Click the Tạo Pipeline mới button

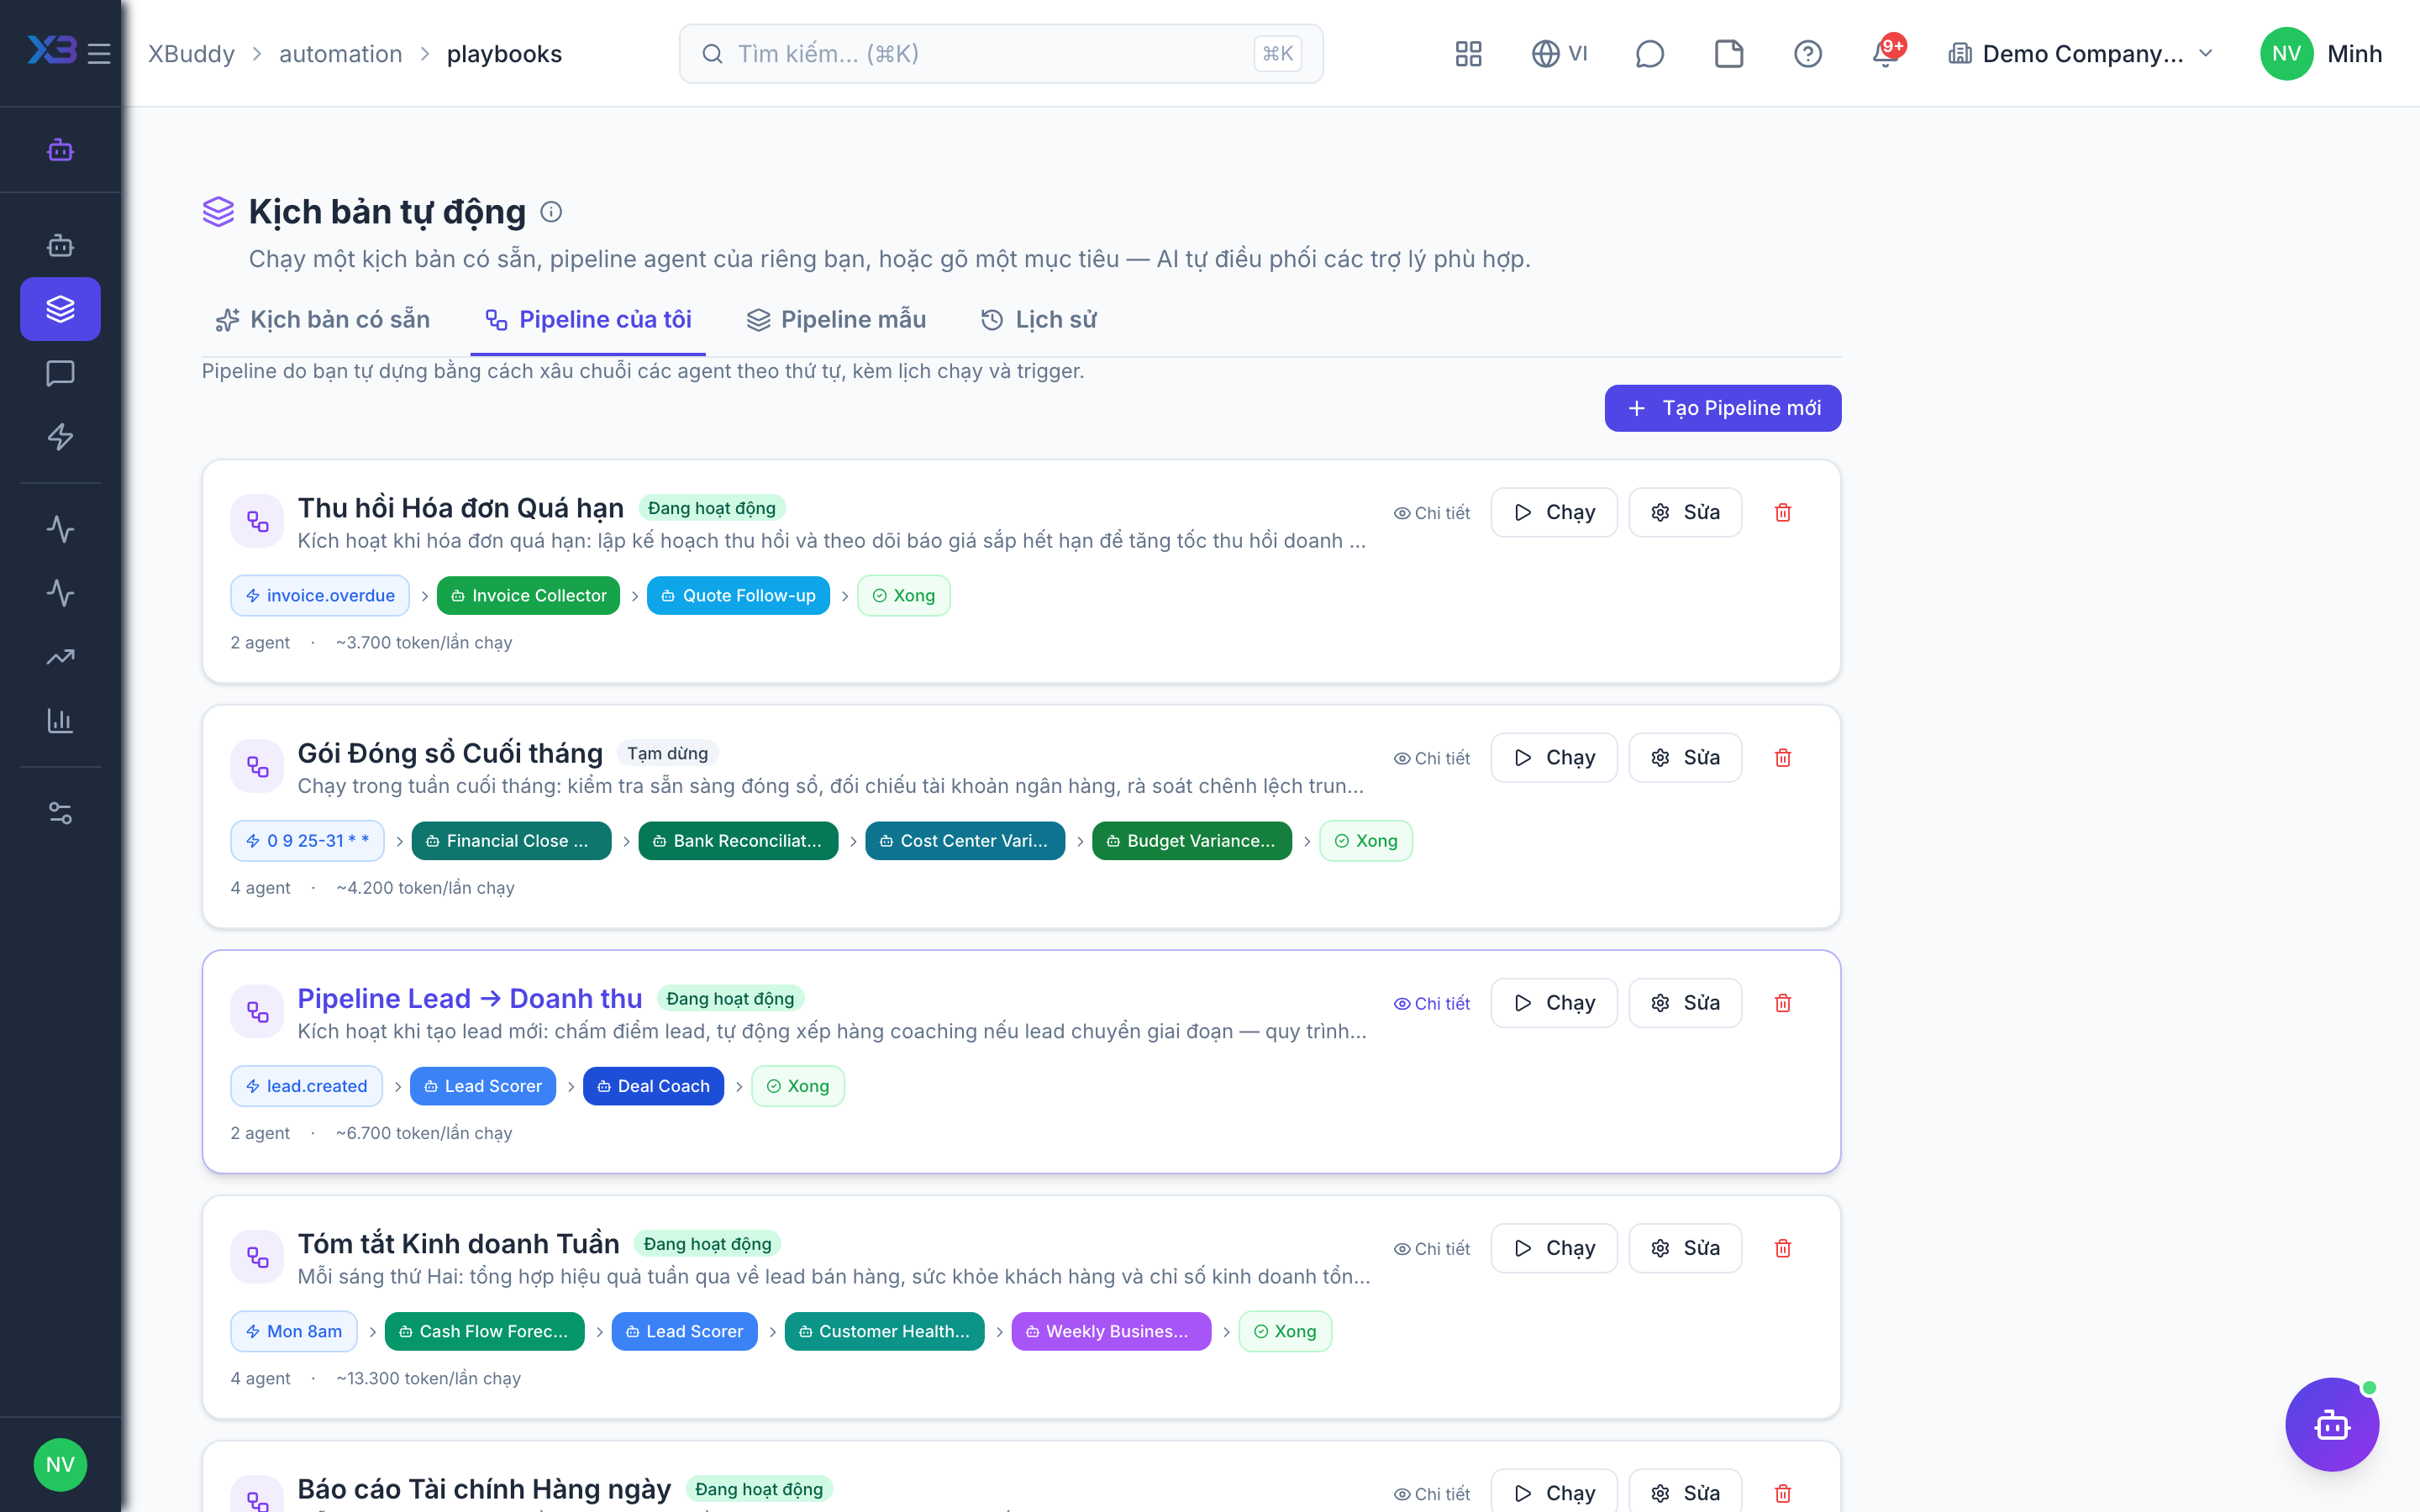click(1722, 408)
